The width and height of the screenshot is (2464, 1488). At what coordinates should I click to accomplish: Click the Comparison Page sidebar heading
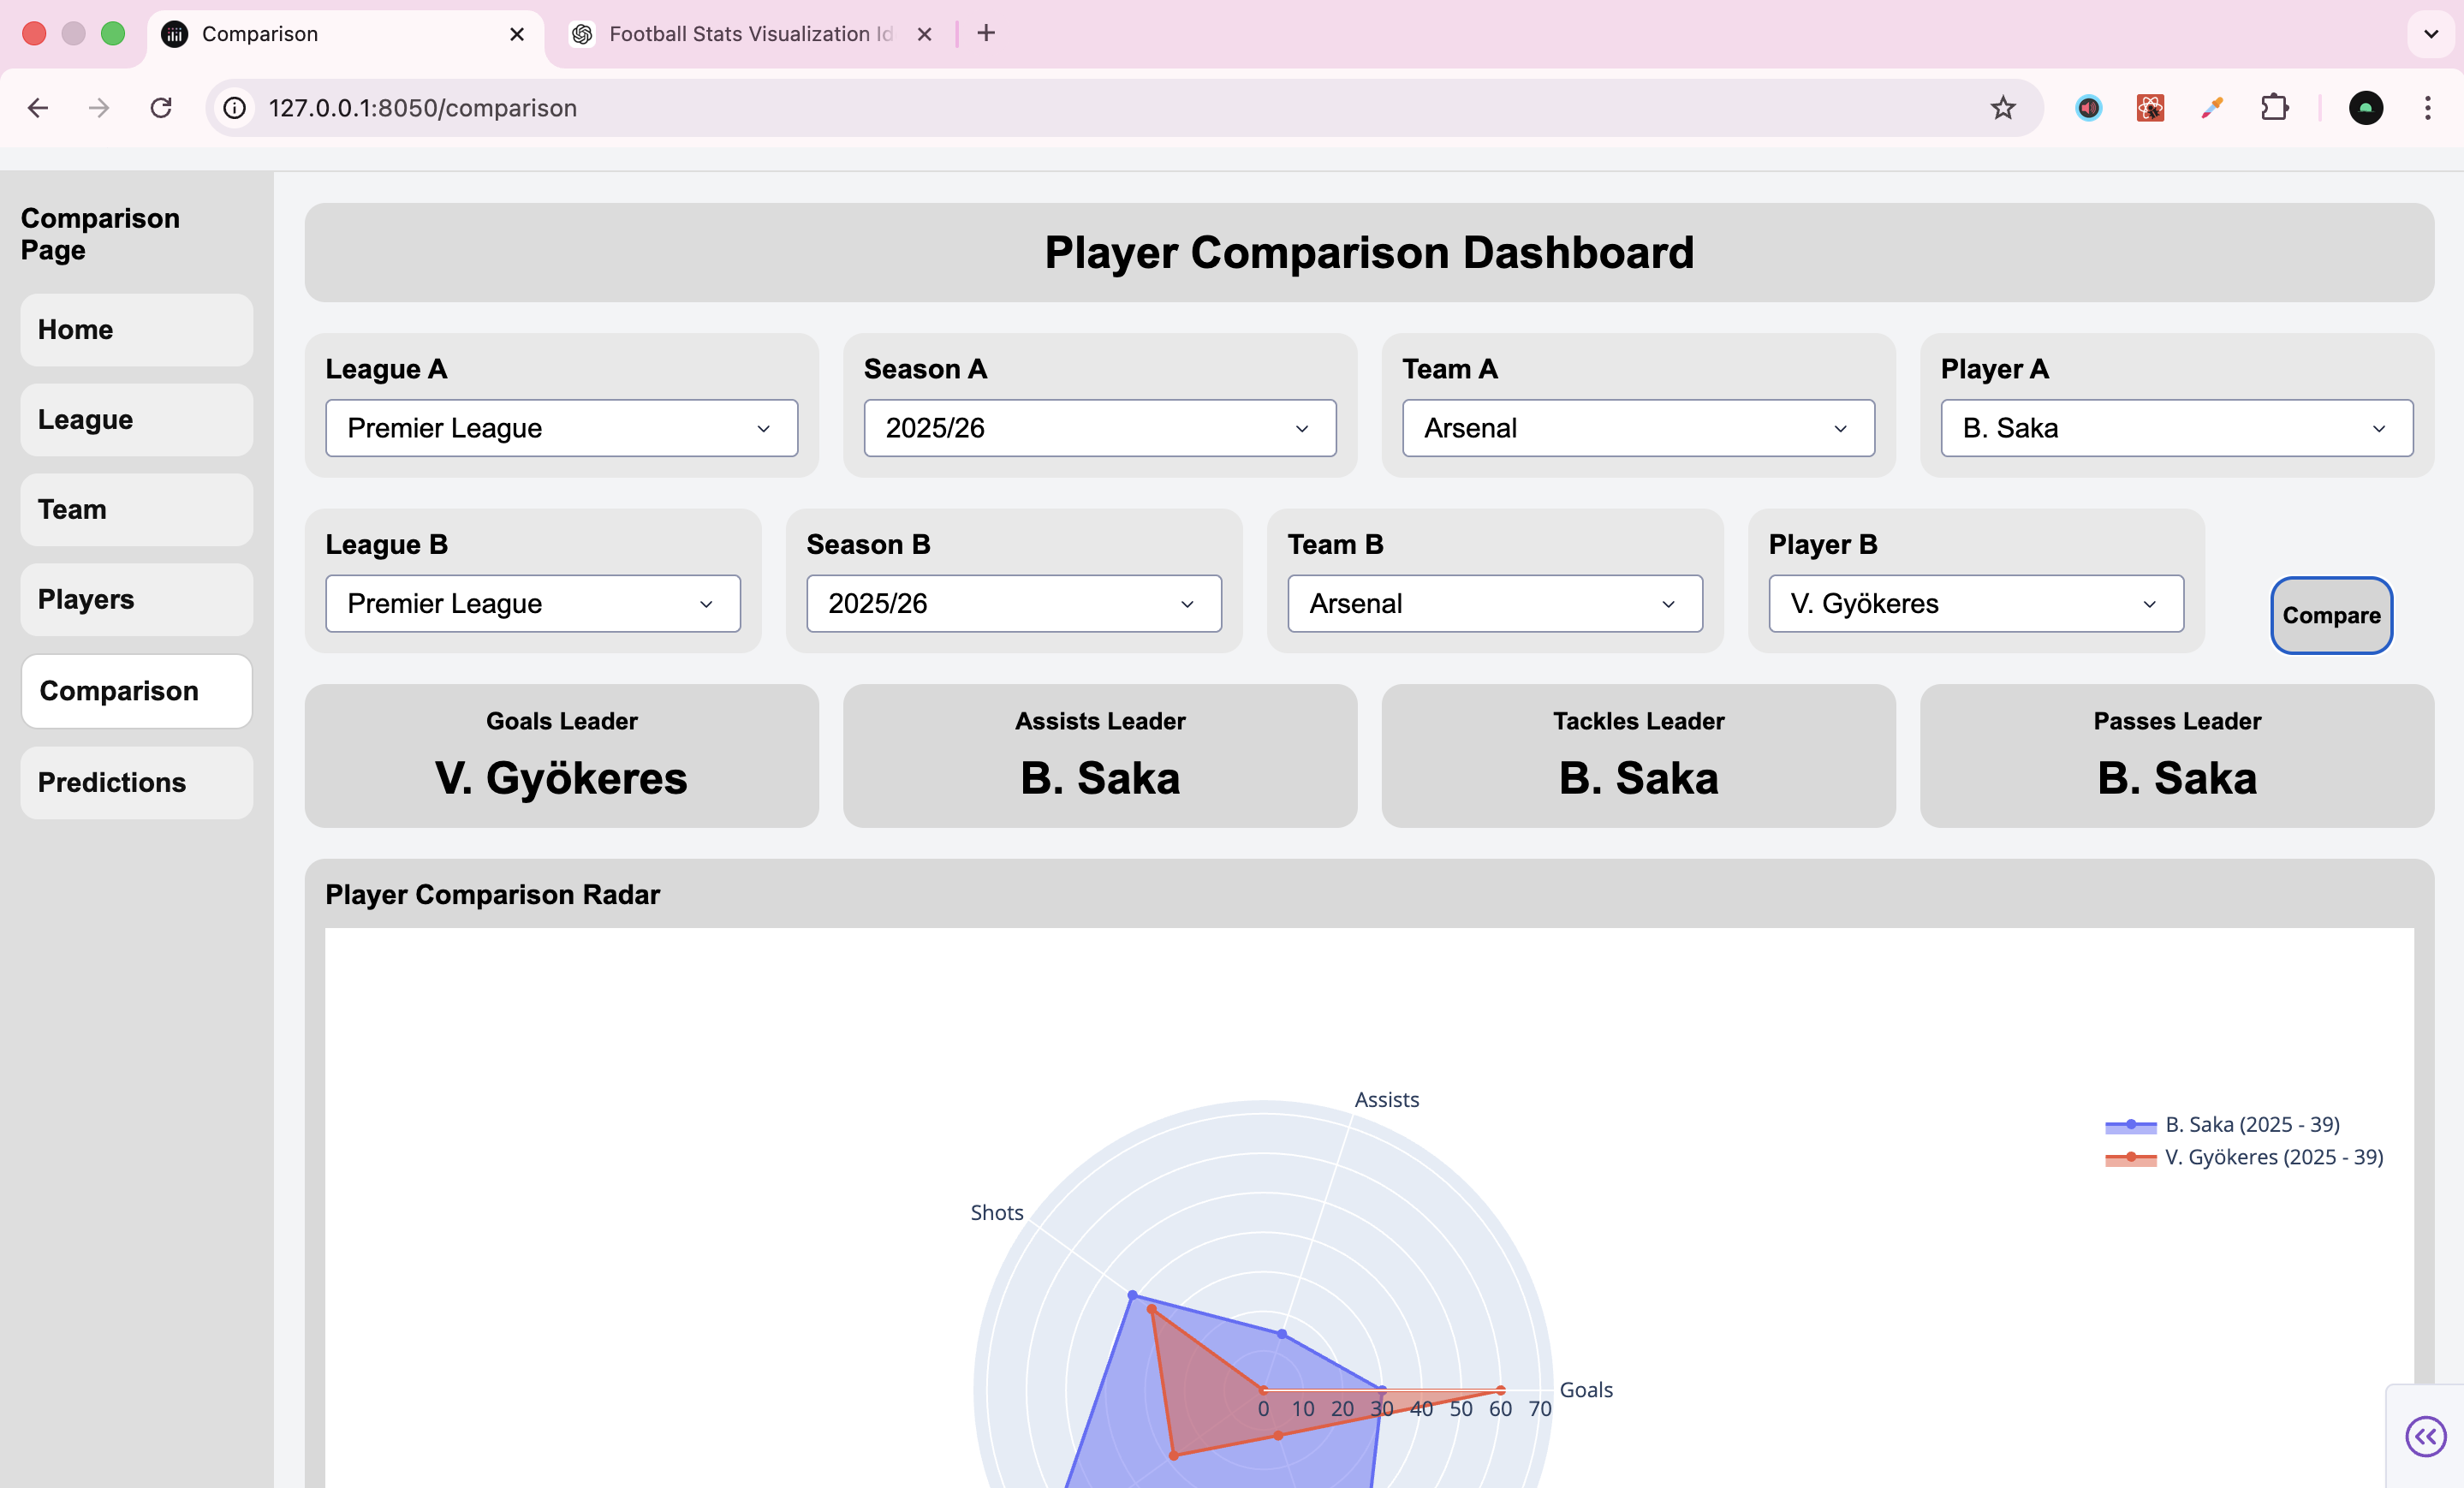(100, 234)
